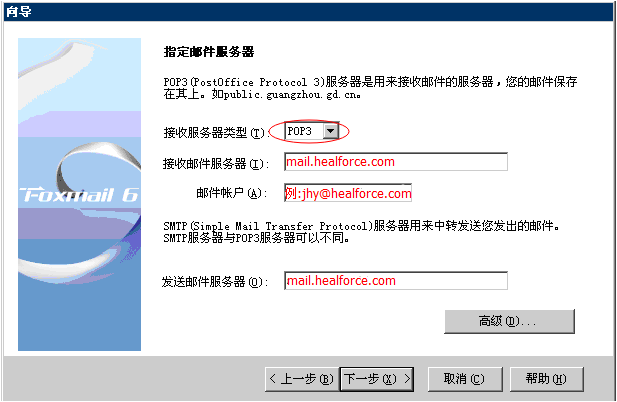The width and height of the screenshot is (617, 402).
Task: Click the 接收服务器类型(T) label
Action: tap(215, 133)
